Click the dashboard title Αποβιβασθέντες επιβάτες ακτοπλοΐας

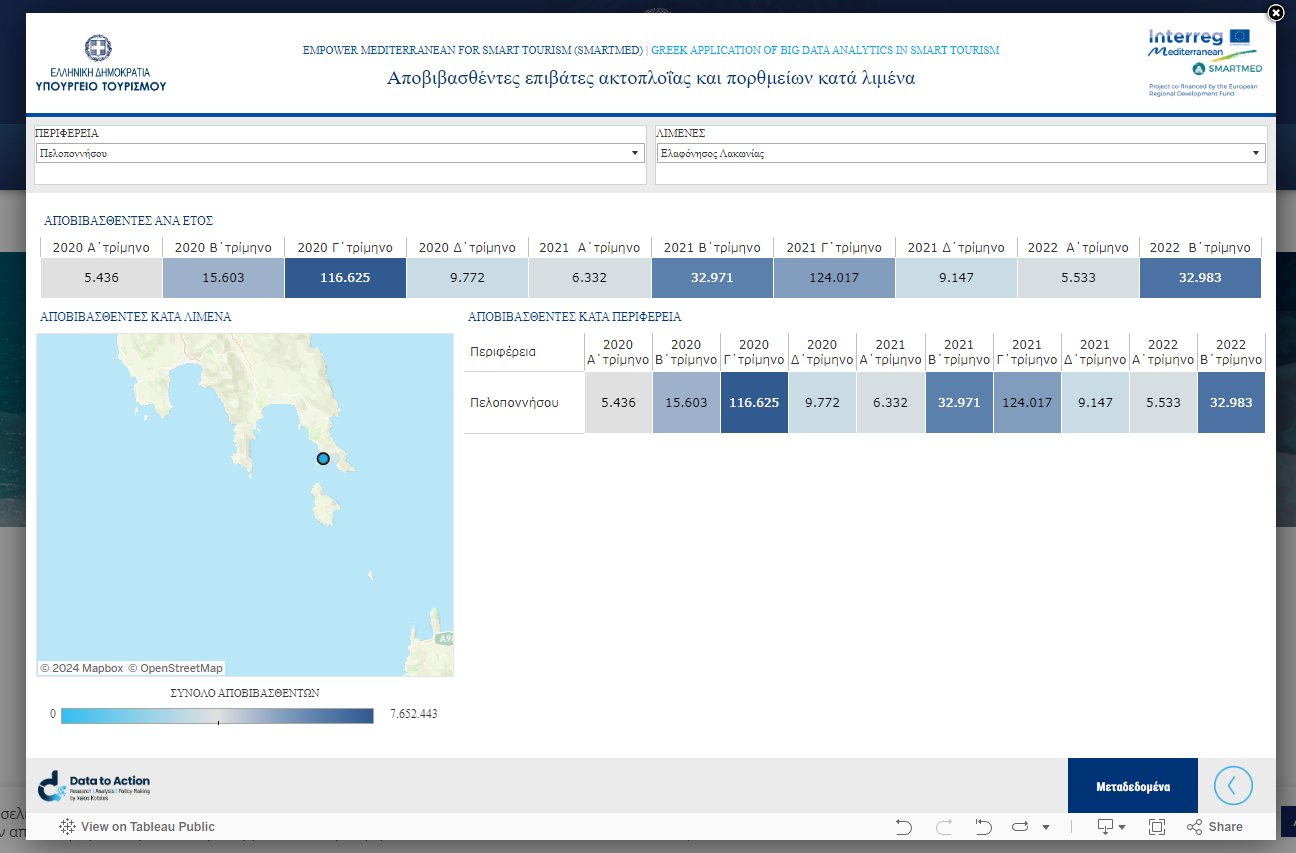(x=651, y=78)
